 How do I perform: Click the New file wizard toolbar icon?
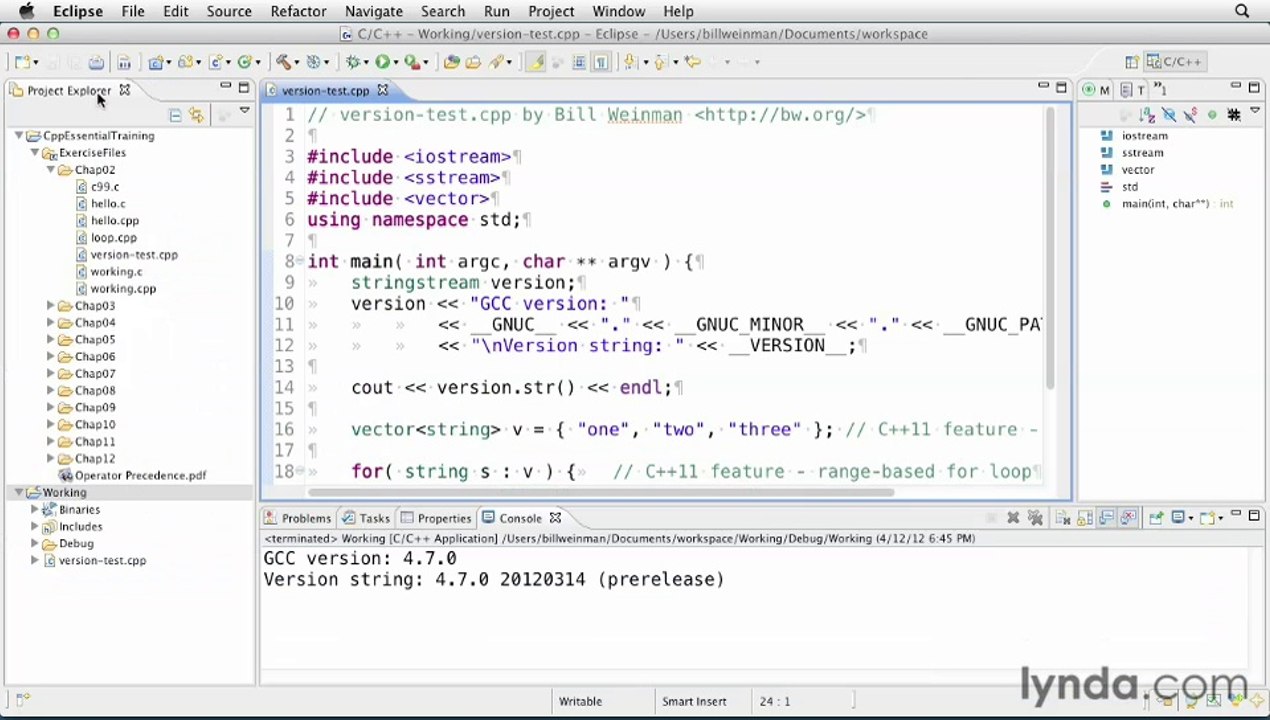[22, 62]
